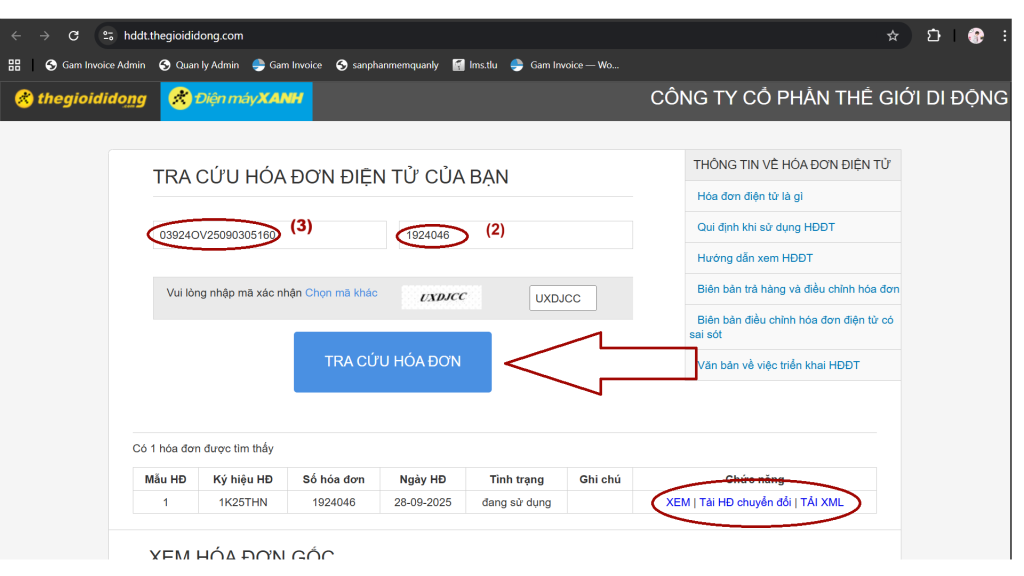This screenshot has height=576, width=1024.
Task: Click the browser back arrow
Action: [16, 36]
